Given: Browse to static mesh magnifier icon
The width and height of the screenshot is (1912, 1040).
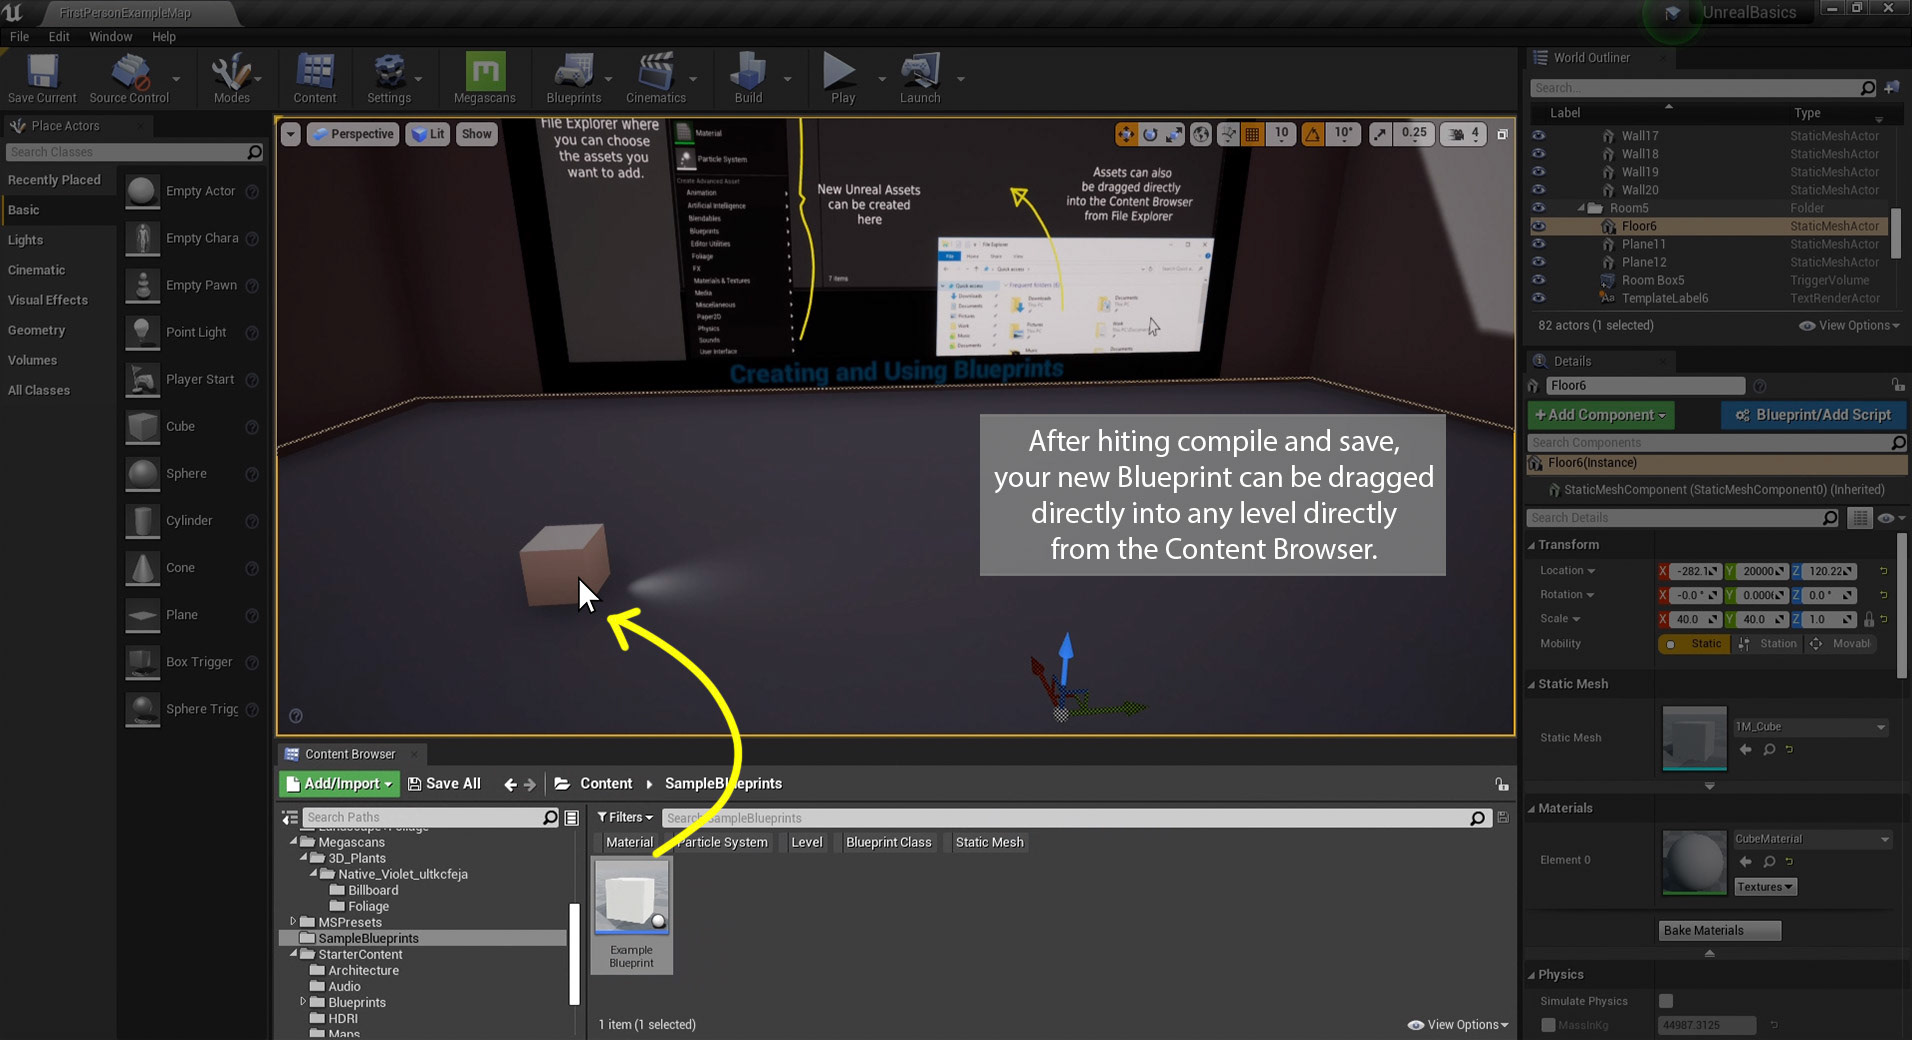Looking at the screenshot, I should [1769, 749].
